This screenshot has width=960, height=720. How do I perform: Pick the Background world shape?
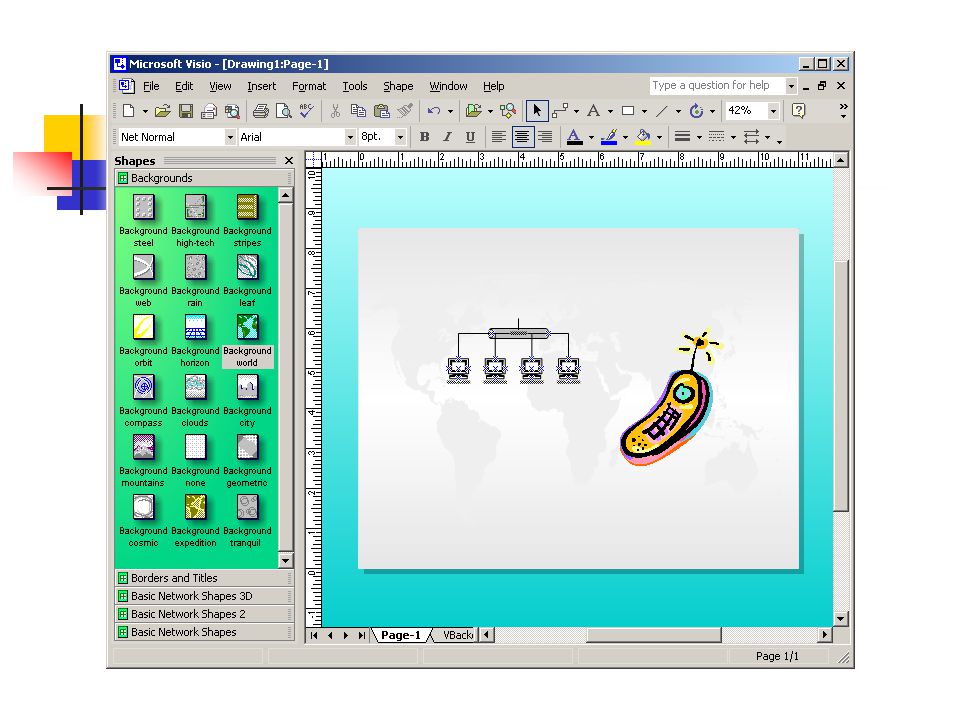point(247,340)
